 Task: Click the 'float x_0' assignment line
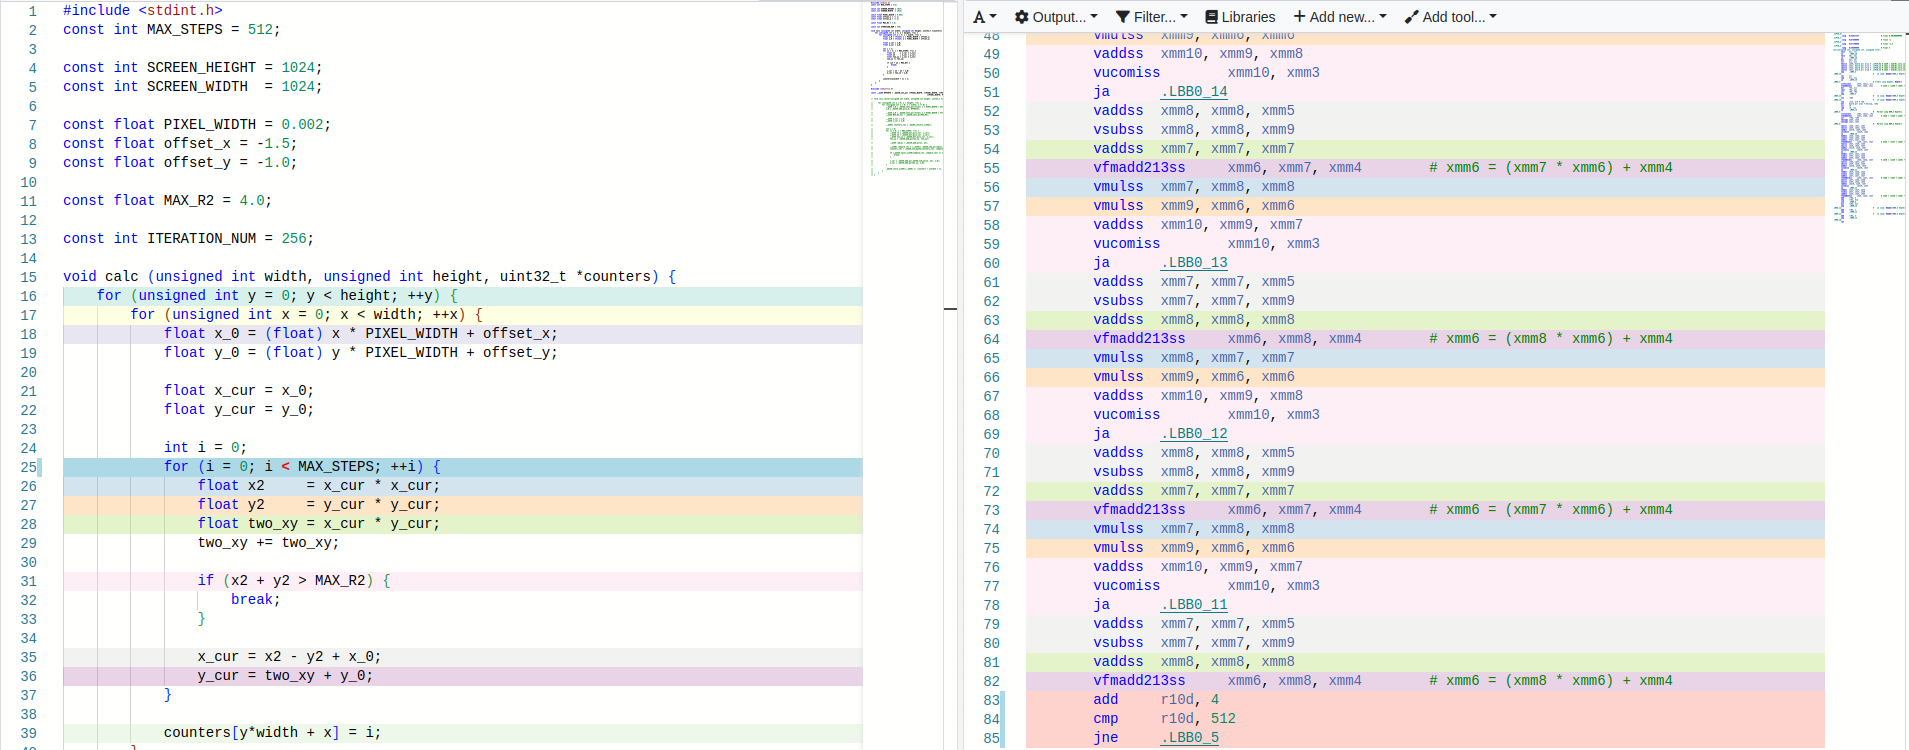pyautogui.click(x=361, y=333)
